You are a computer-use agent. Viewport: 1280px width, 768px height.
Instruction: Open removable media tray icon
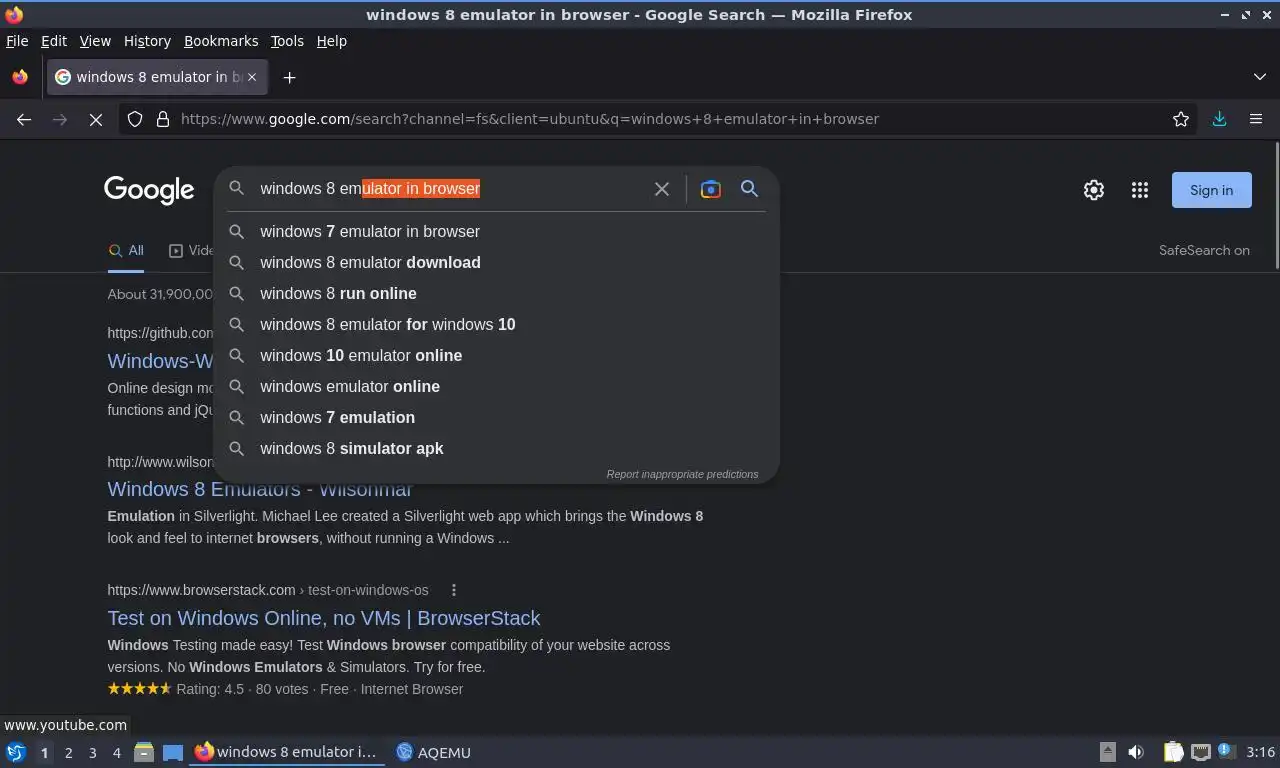pyautogui.click(x=1108, y=752)
